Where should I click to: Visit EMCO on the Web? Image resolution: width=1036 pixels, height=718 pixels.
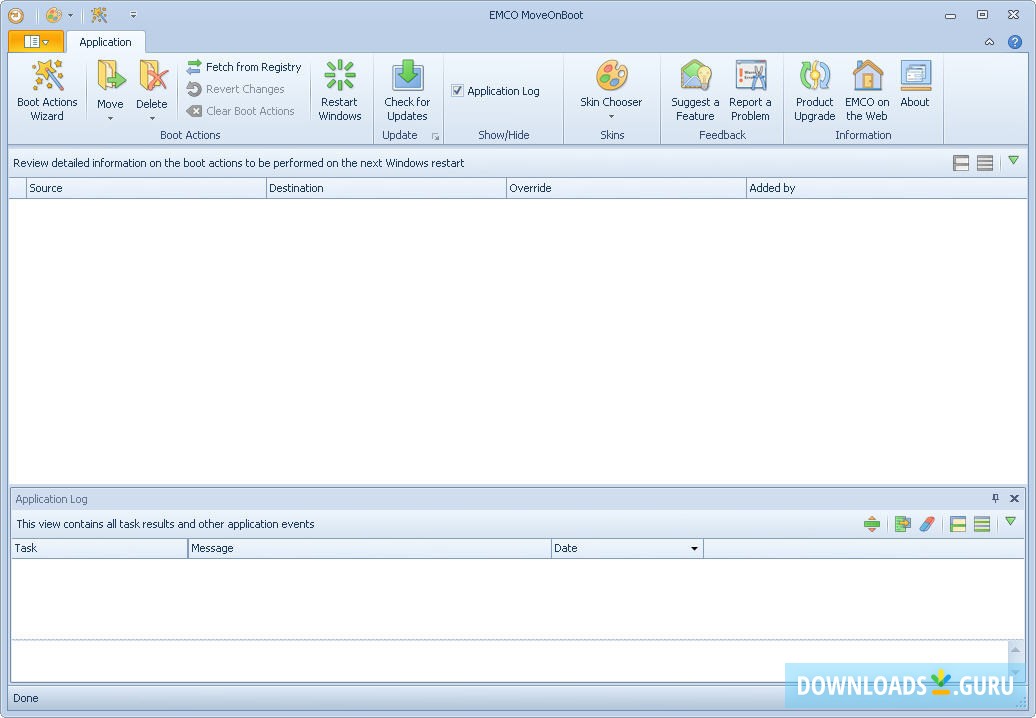click(x=867, y=90)
